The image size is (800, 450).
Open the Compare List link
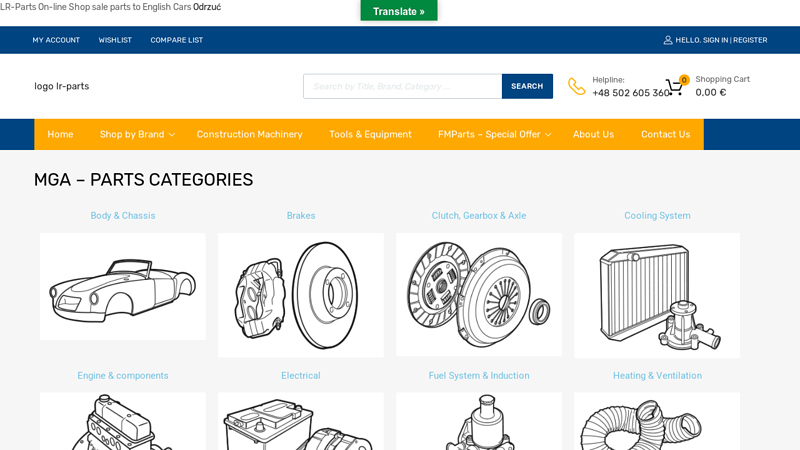[177, 40]
